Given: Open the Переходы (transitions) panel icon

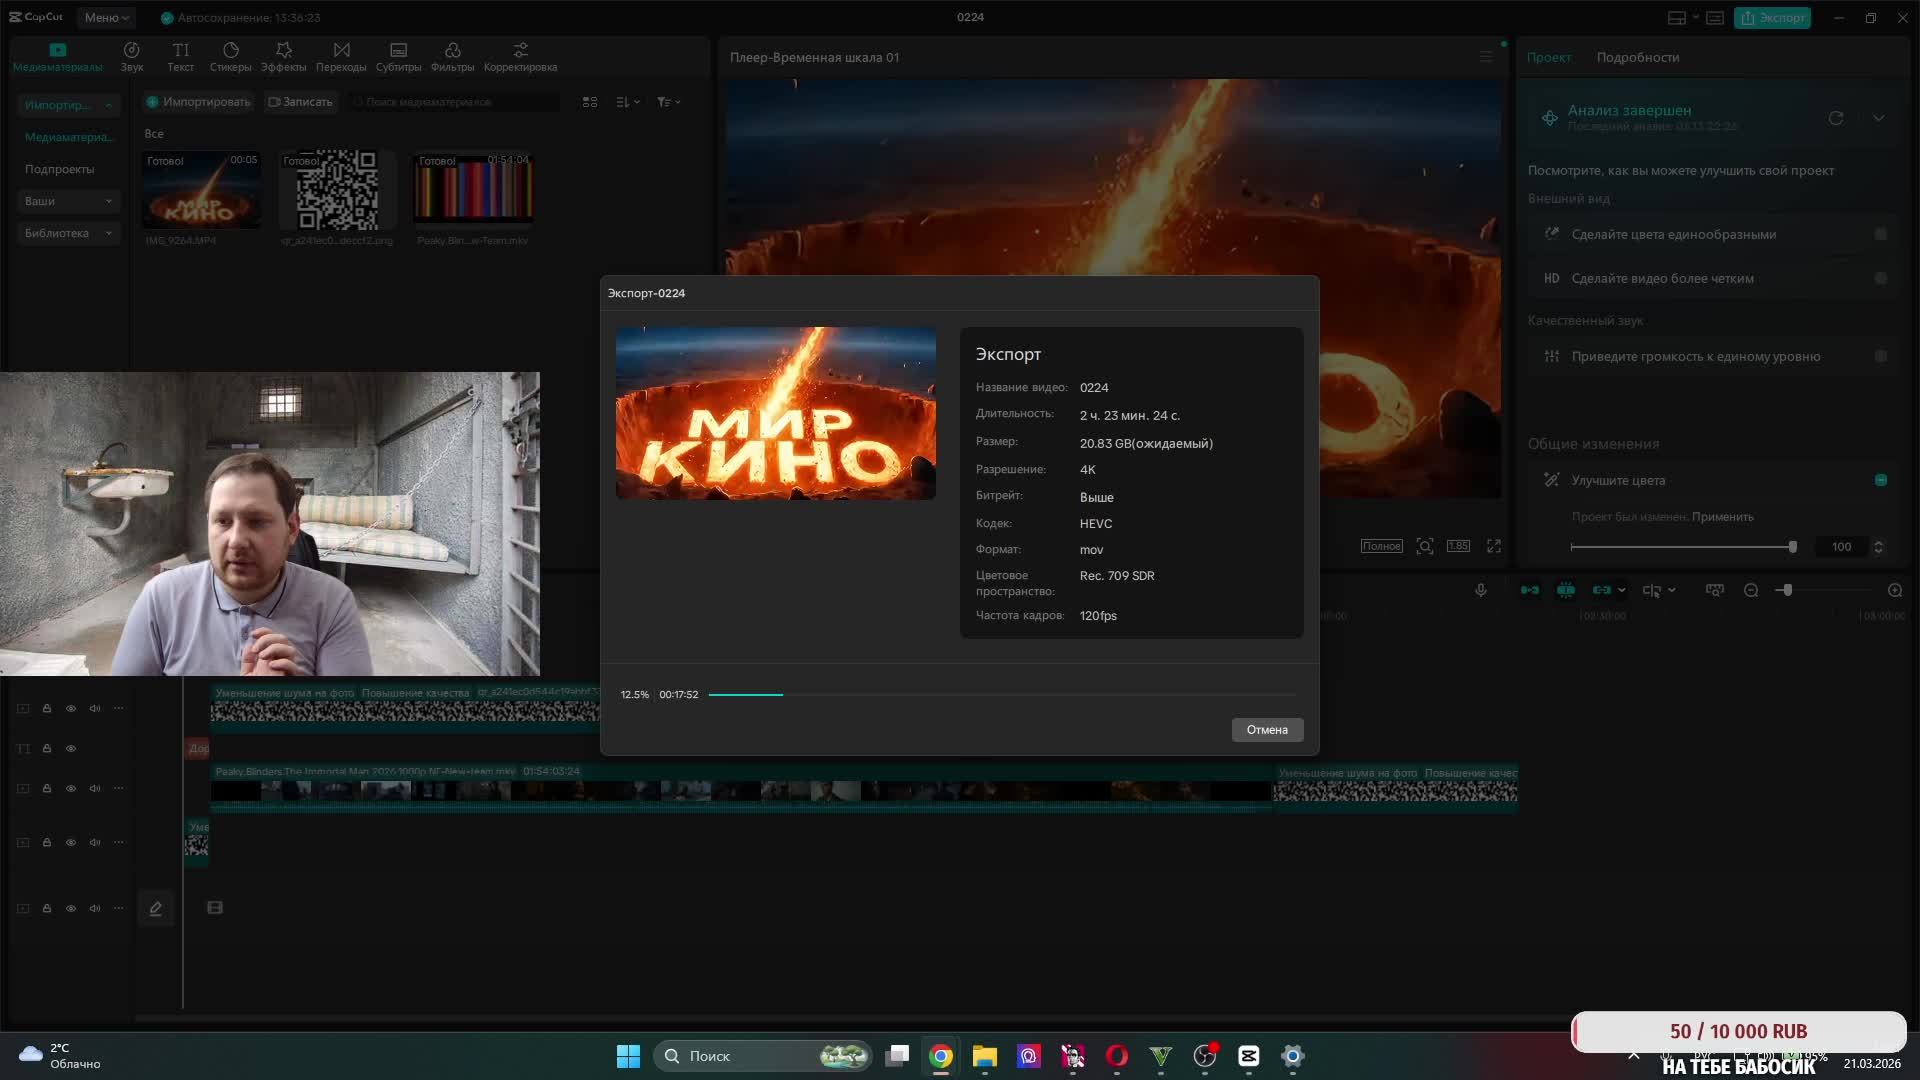Looking at the screenshot, I should pos(341,50).
